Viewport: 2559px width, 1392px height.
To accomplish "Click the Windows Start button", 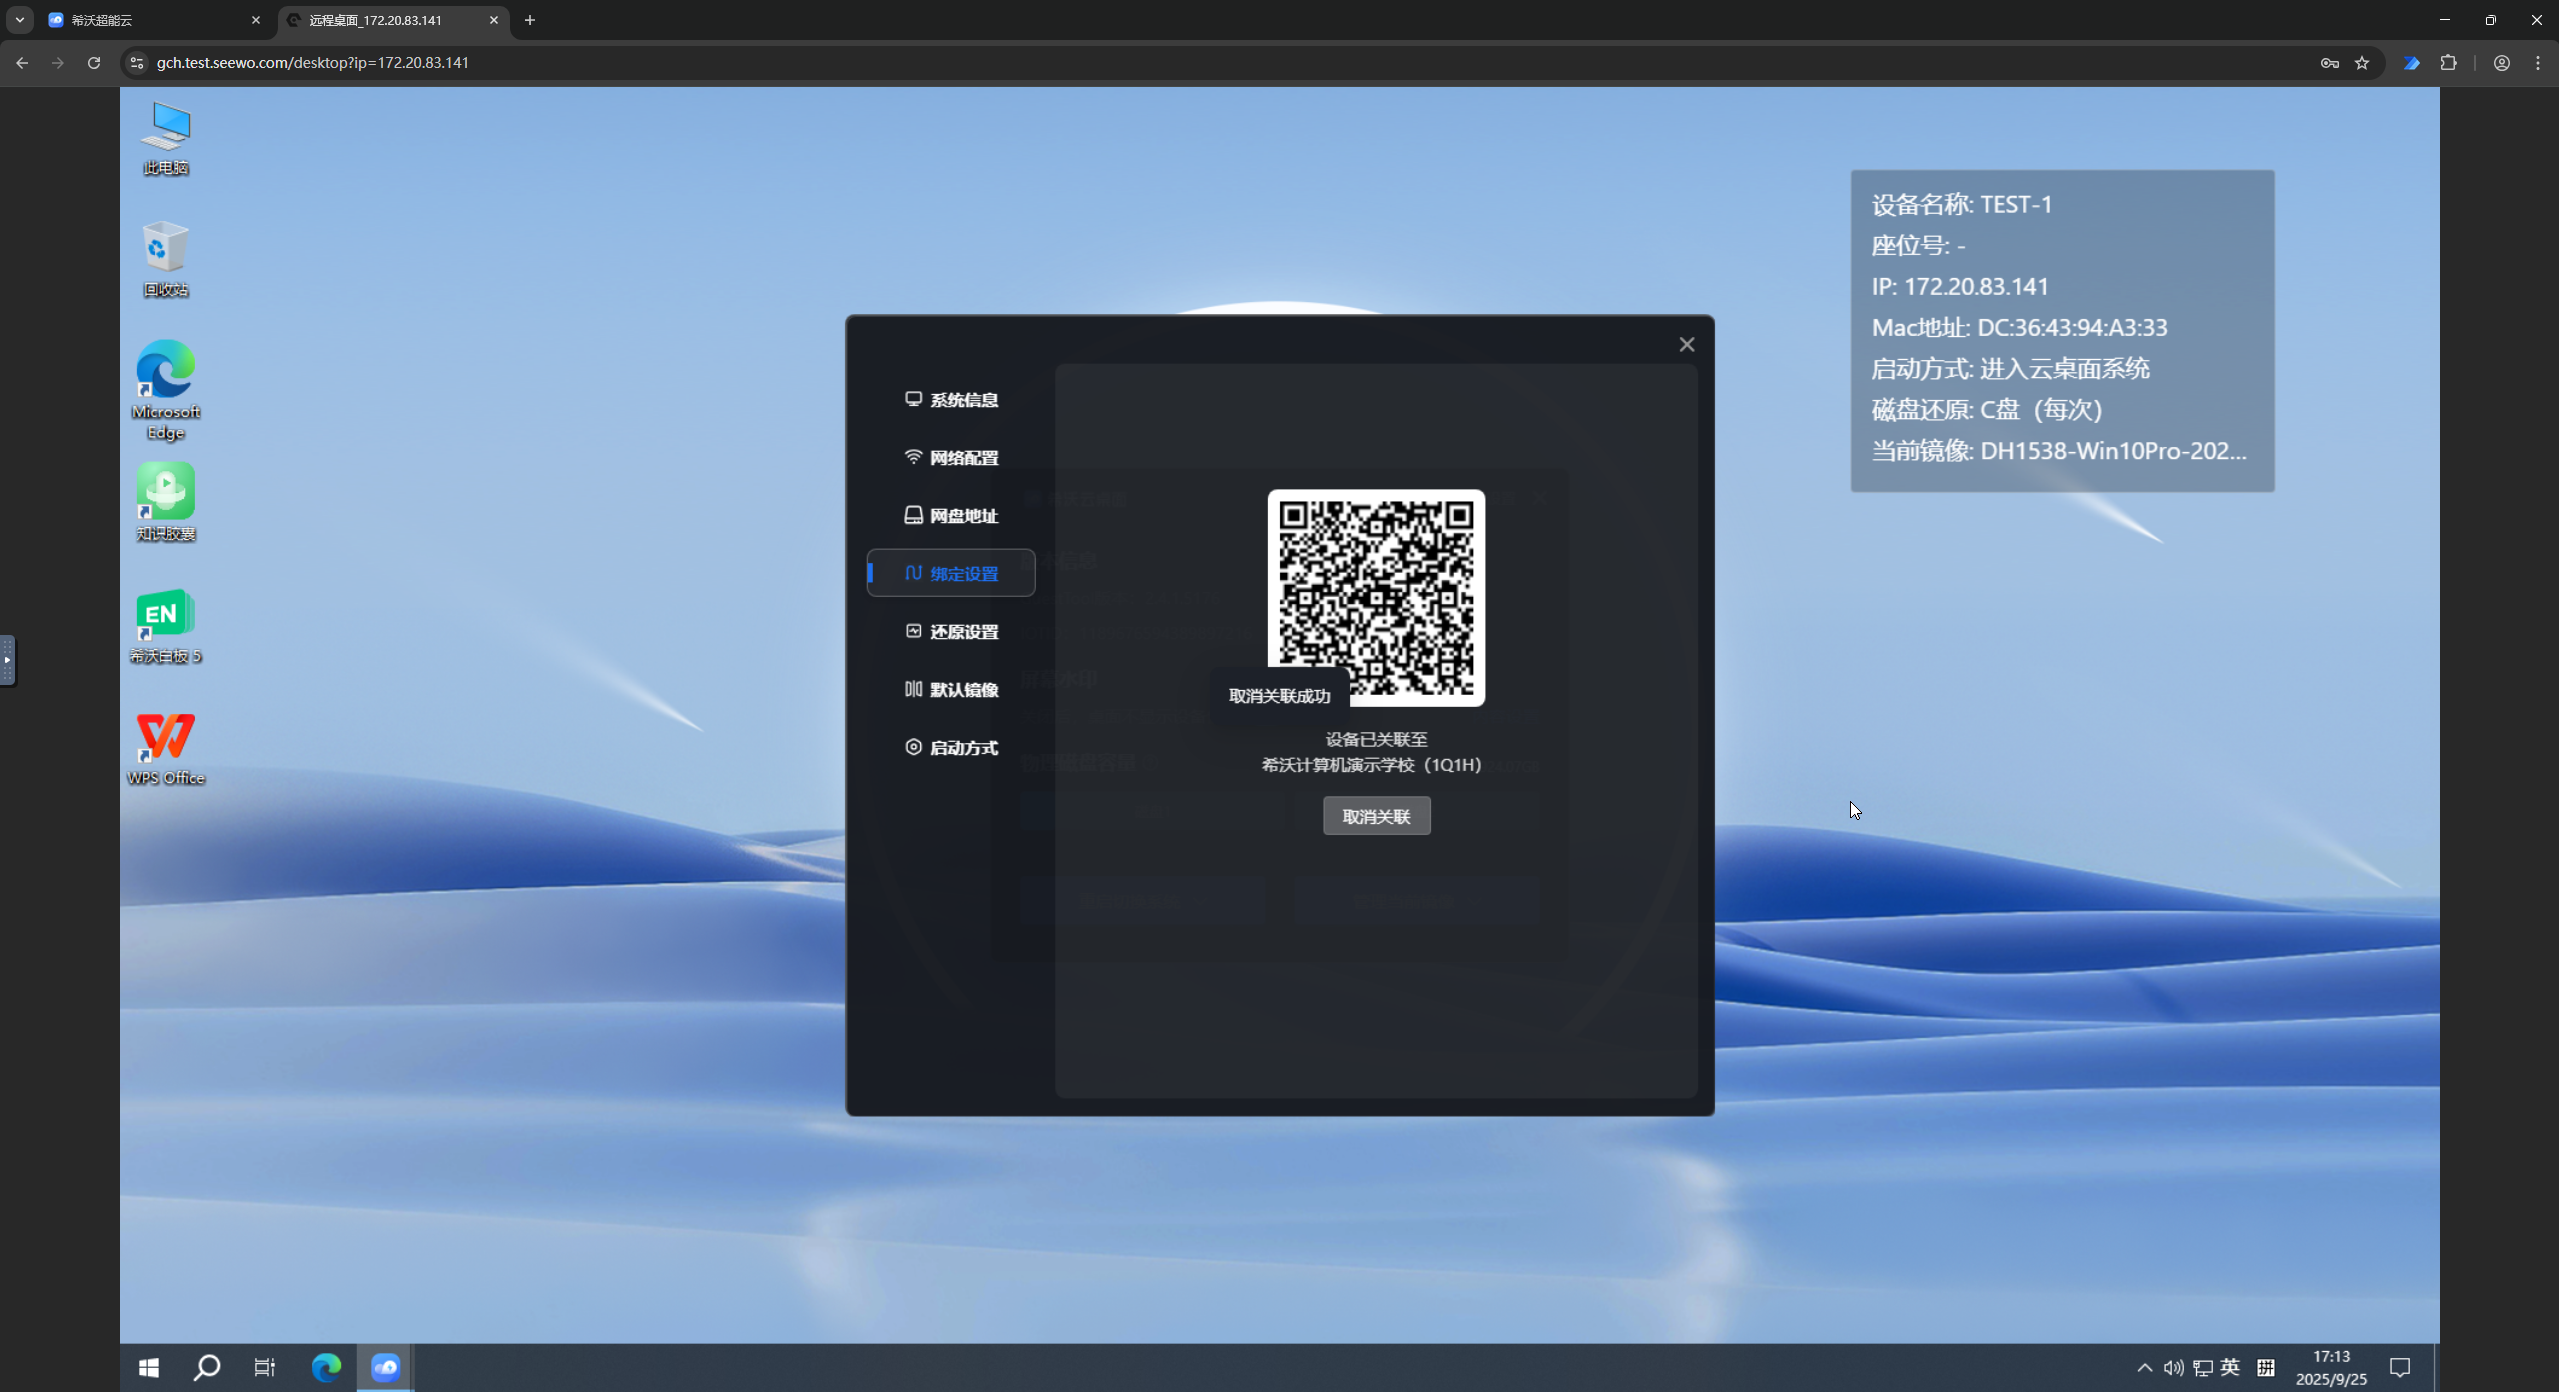I will point(149,1367).
